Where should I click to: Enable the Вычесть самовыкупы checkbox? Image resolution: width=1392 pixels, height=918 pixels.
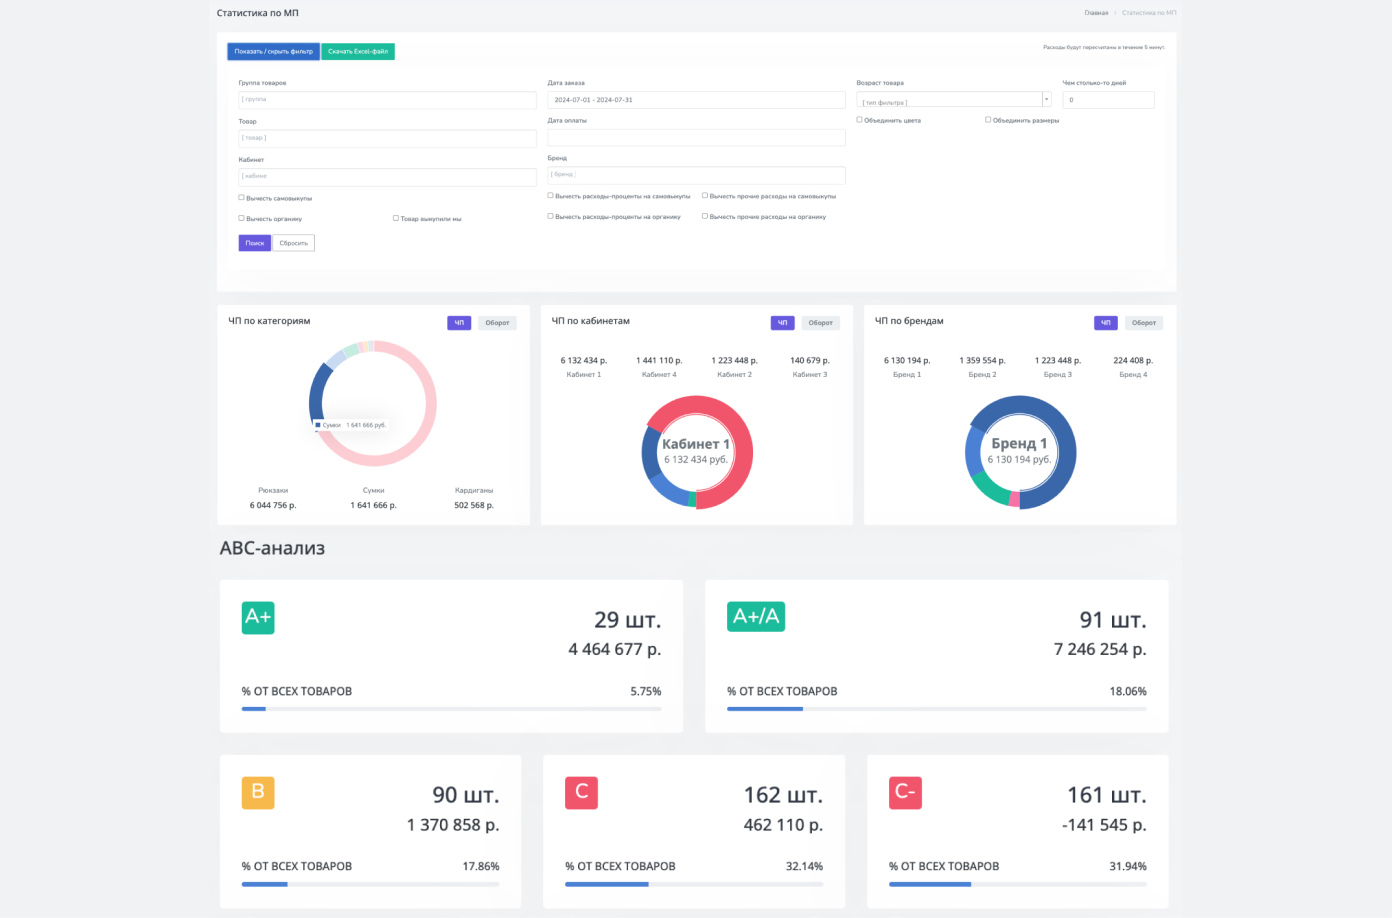tap(241, 197)
